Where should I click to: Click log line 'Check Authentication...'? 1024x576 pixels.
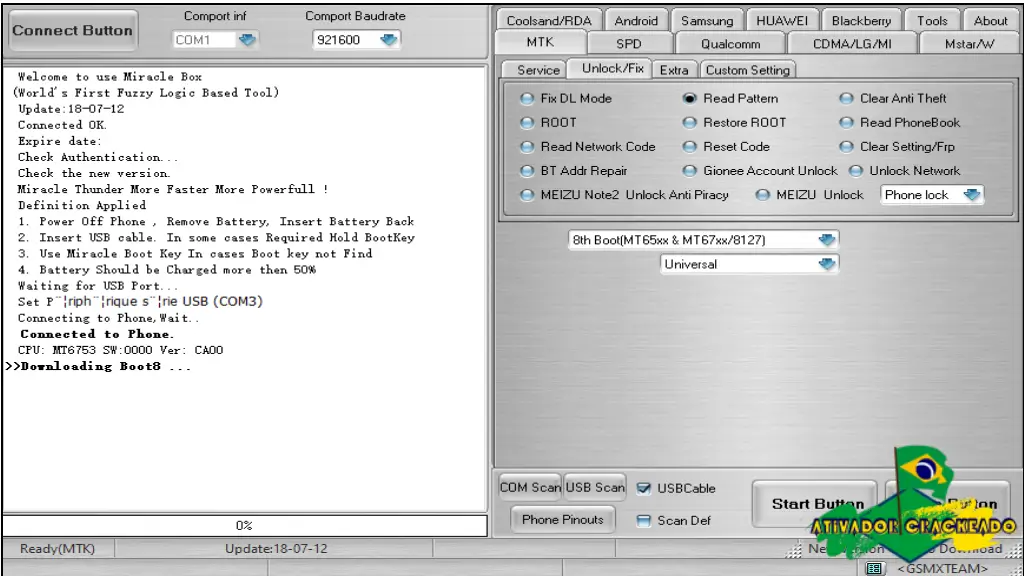coord(97,157)
